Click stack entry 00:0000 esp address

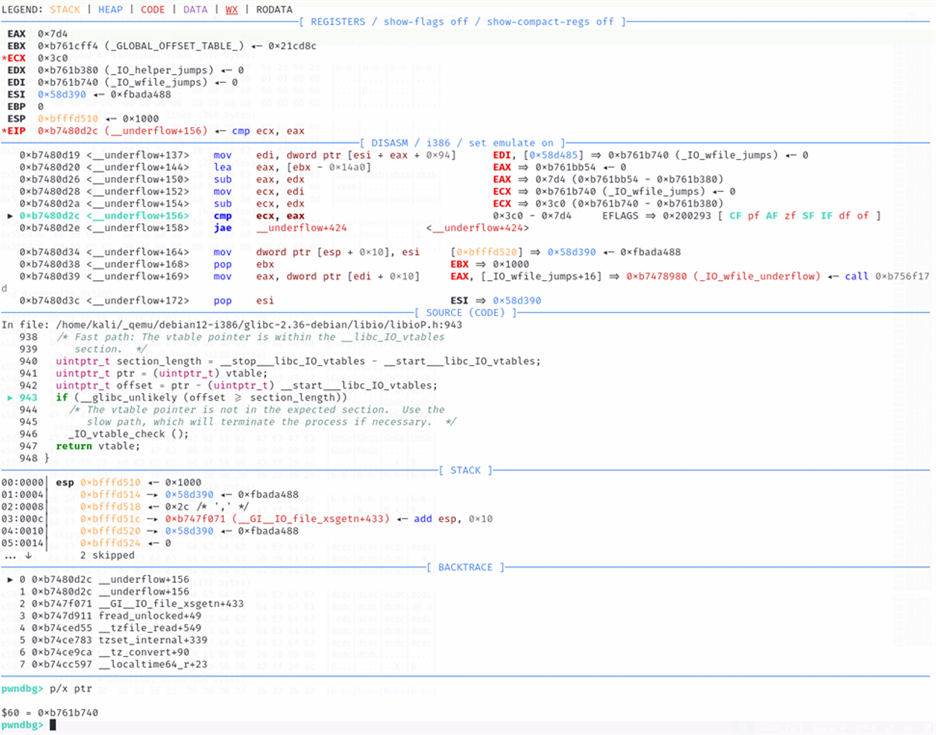click(x=110, y=482)
